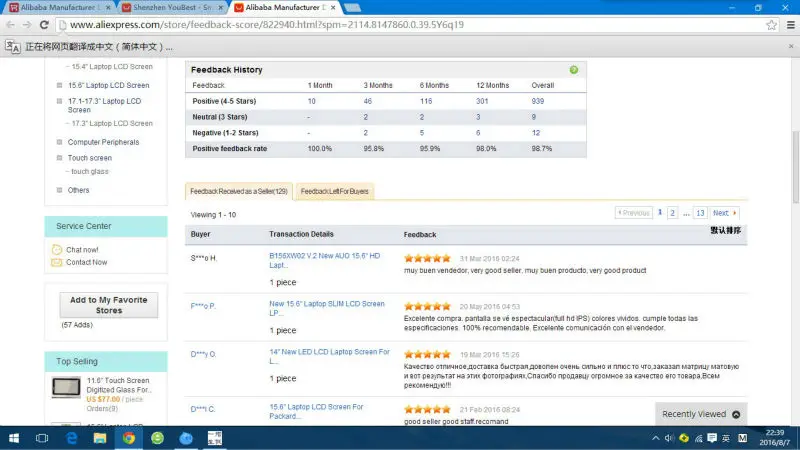The image size is (800, 450).
Task: Show hidden tray icons chevron
Action: pyautogui.click(x=656, y=438)
